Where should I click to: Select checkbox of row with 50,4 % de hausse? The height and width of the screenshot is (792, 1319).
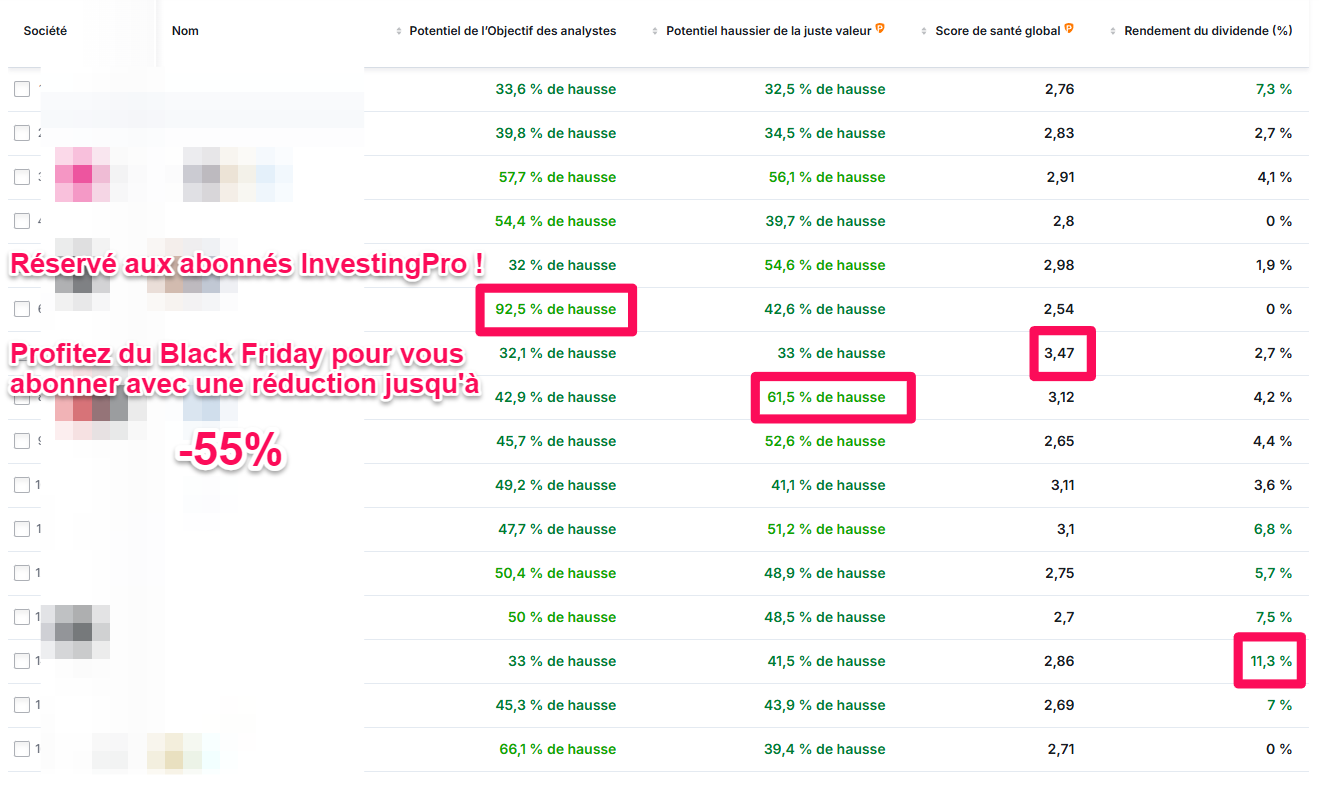coord(22,573)
